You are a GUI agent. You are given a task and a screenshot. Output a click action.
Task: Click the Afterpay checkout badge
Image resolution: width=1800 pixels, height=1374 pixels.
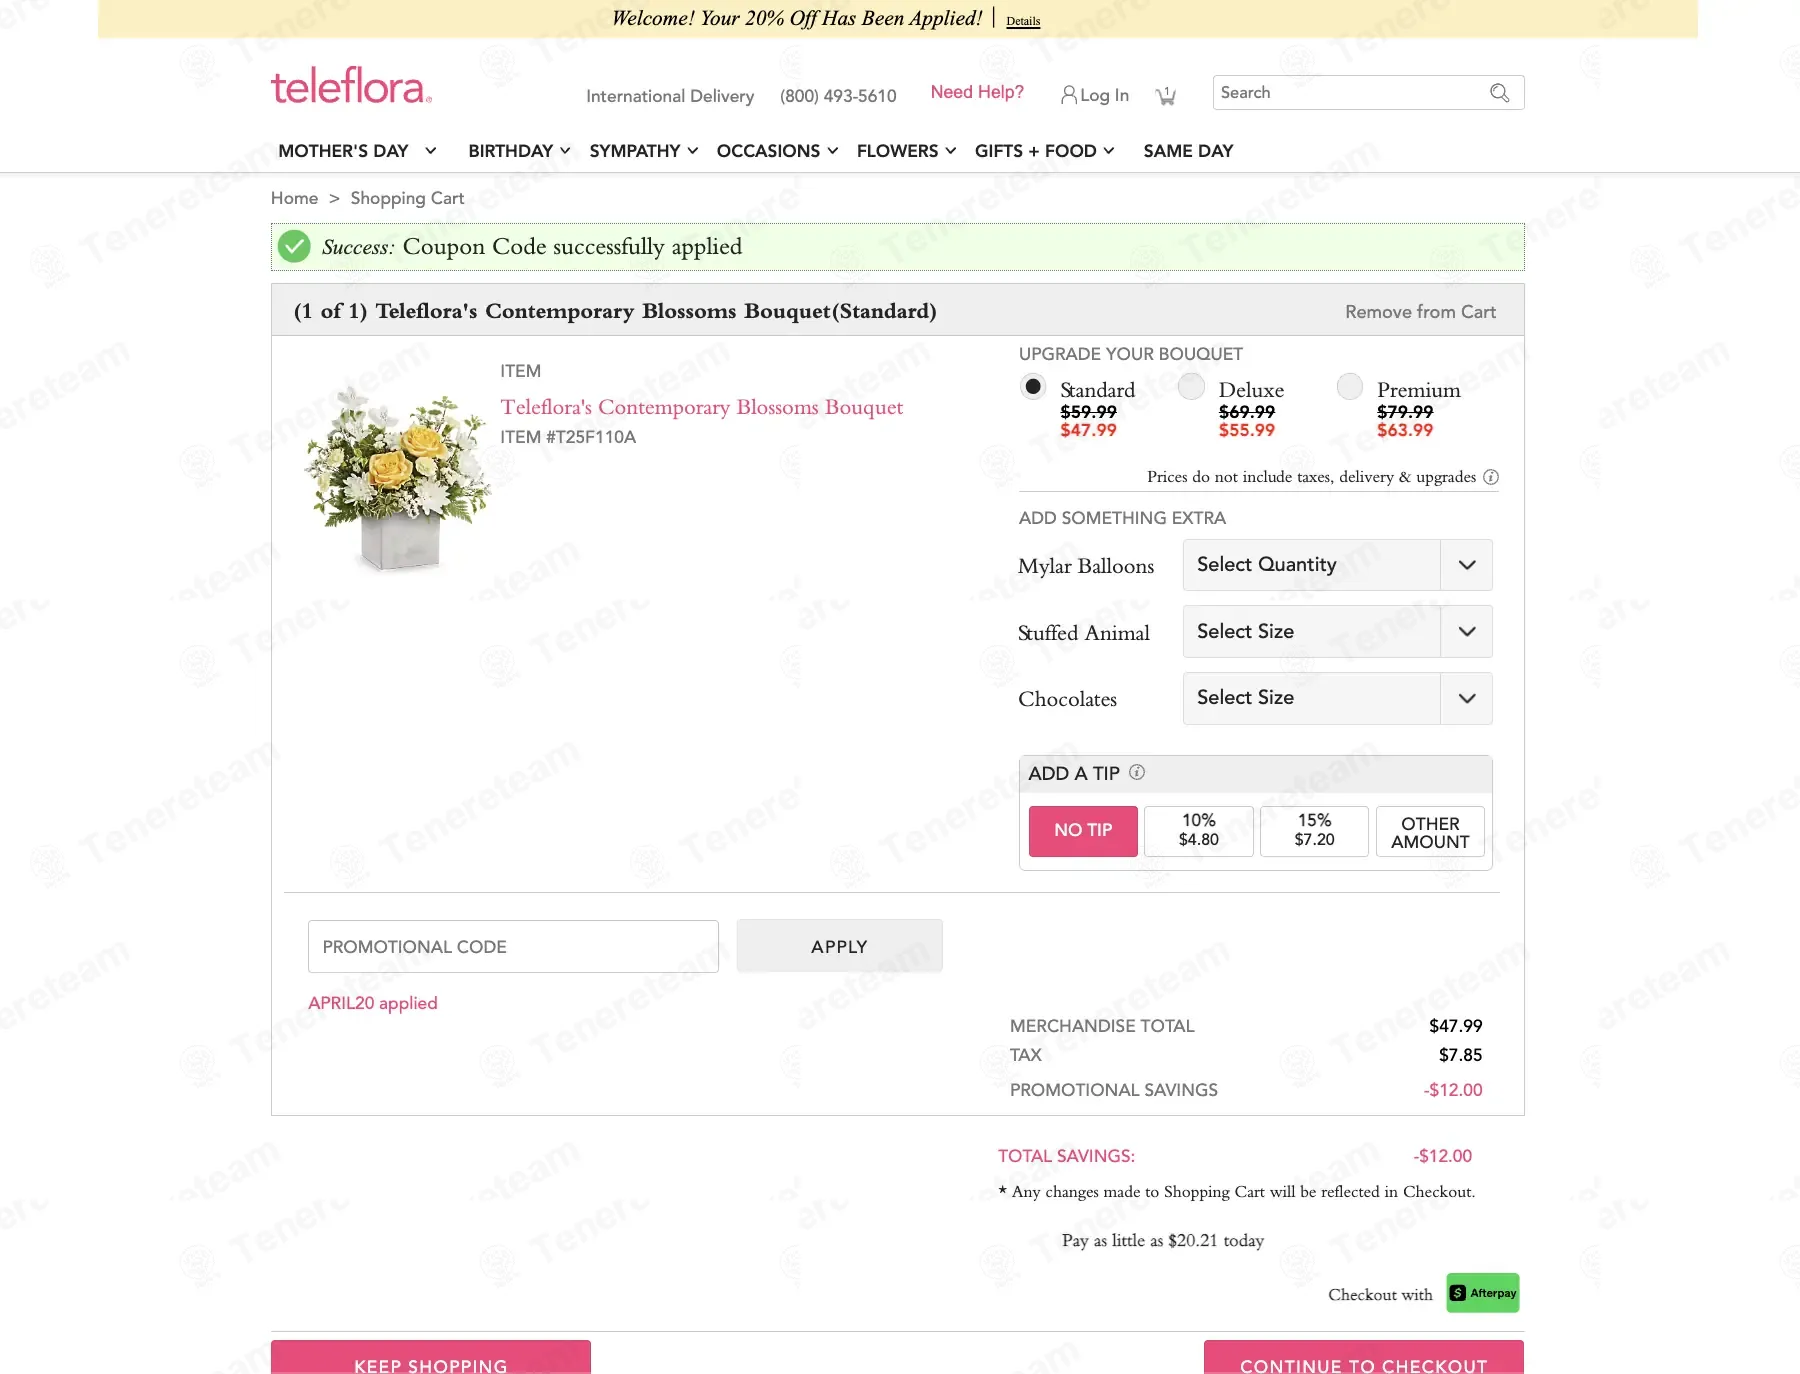point(1483,1293)
